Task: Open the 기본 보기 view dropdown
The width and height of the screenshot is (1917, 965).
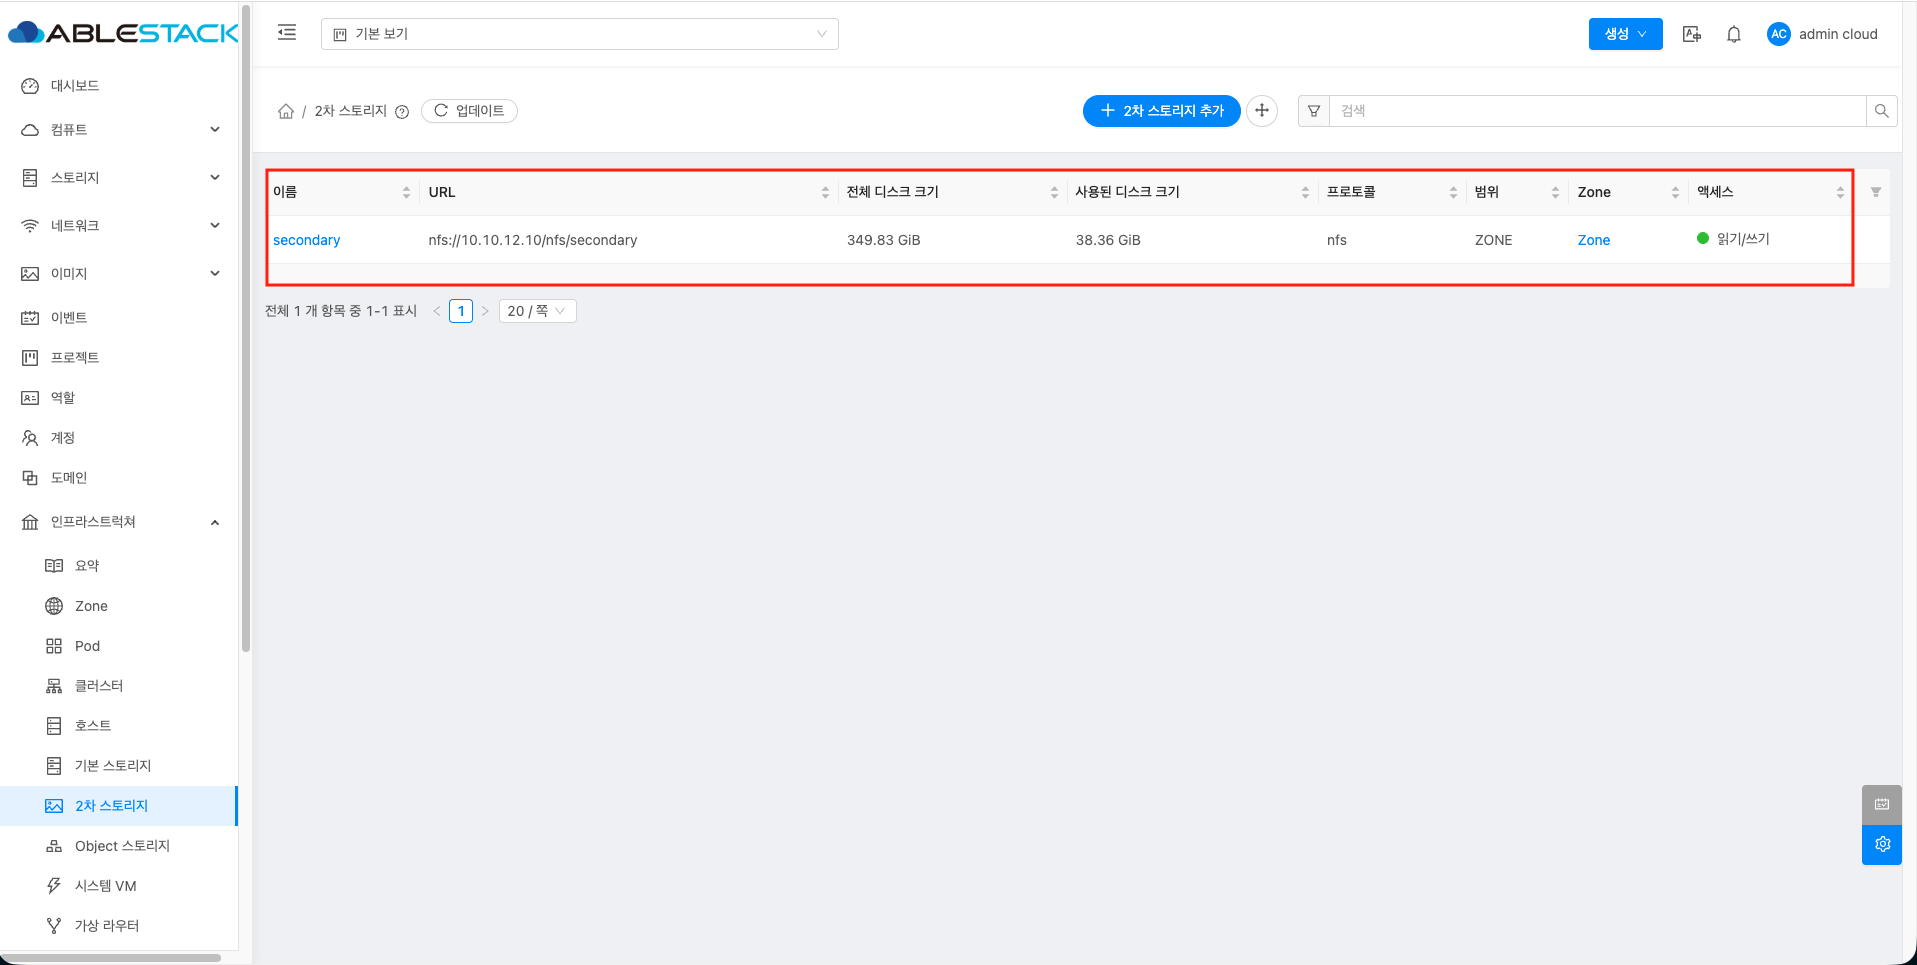Action: [x=580, y=34]
